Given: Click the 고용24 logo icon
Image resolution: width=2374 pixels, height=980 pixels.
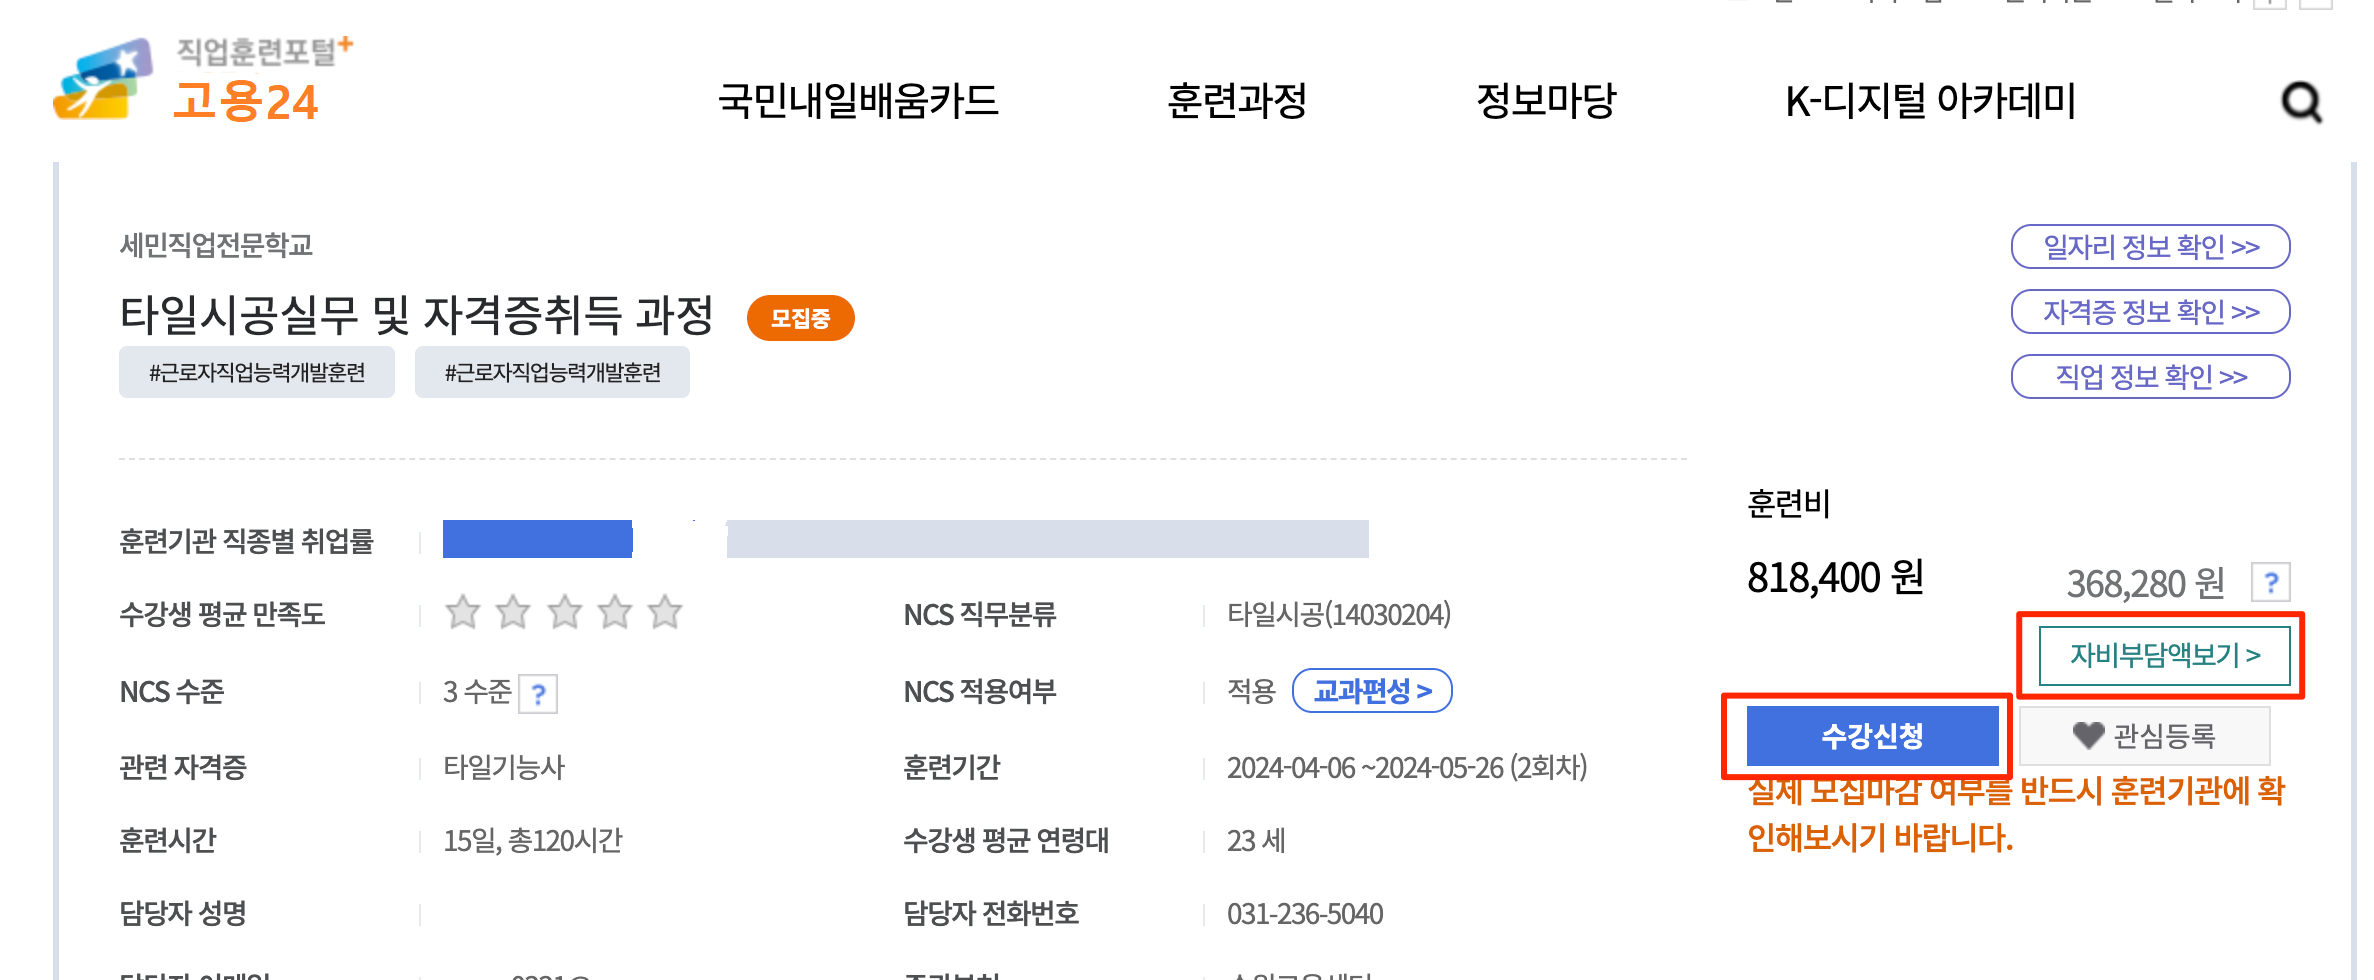Looking at the screenshot, I should [x=102, y=80].
